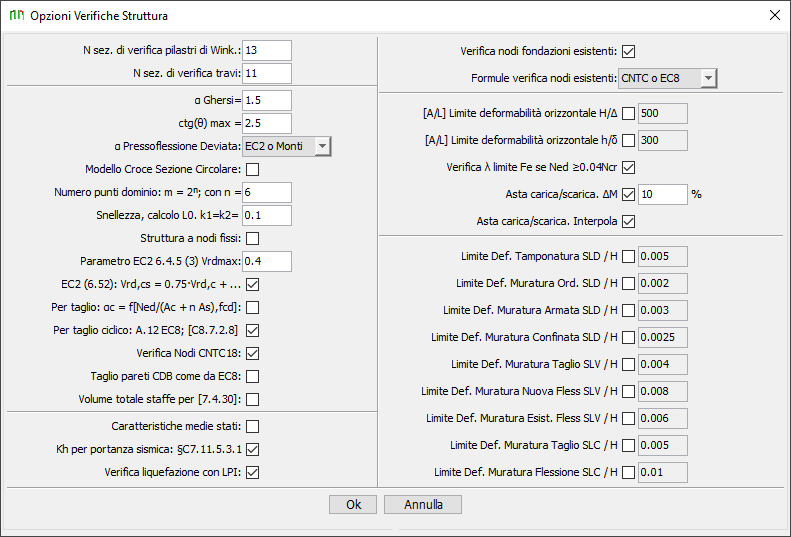The height and width of the screenshot is (537, 791).
Task: Uncheck Verifica Nodi CNTC18 option
Action: click(253, 353)
